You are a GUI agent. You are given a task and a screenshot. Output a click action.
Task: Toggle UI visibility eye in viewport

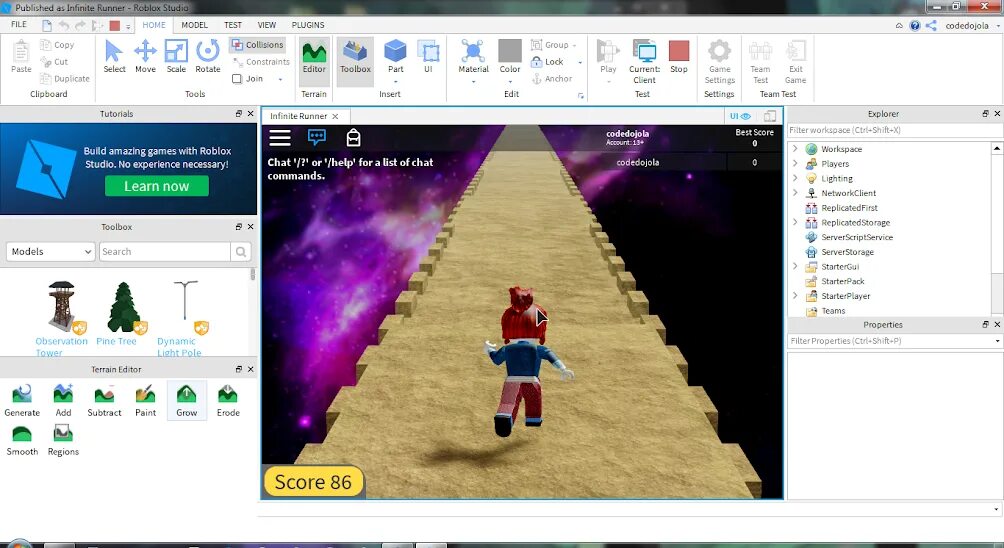[x=740, y=116]
